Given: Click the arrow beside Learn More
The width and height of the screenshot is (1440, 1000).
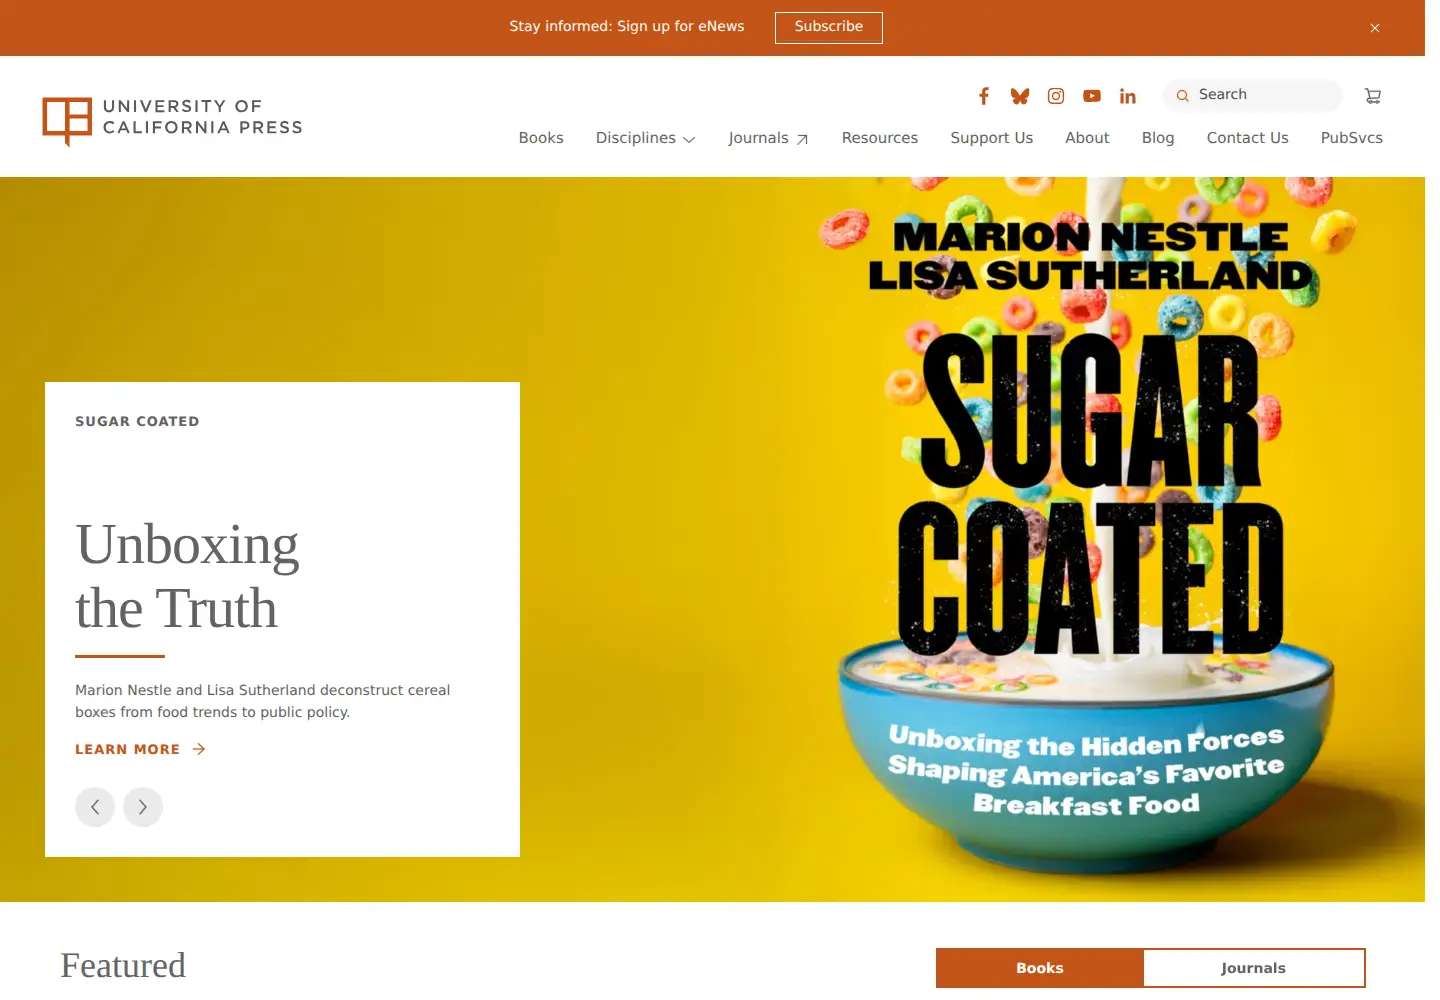Looking at the screenshot, I should point(199,749).
